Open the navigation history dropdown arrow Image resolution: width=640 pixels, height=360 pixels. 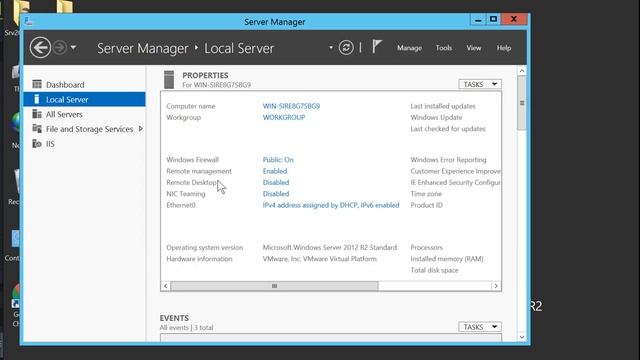pyautogui.click(x=73, y=48)
